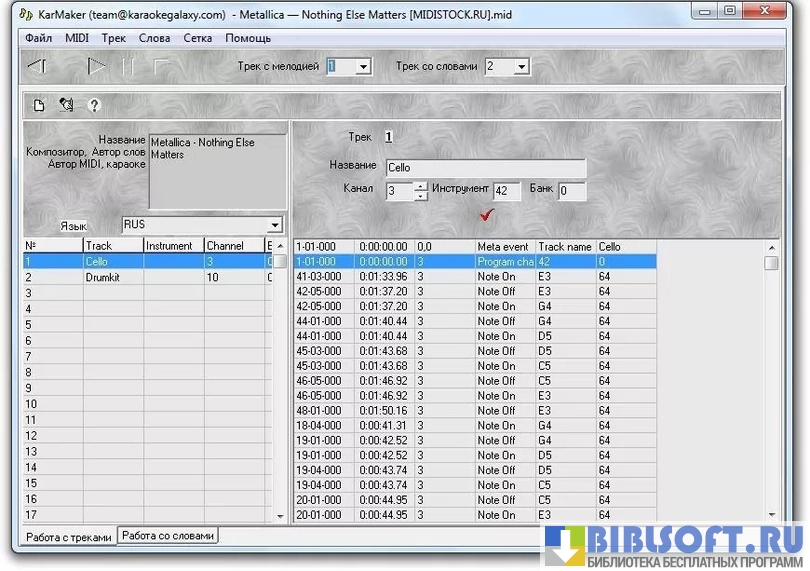This screenshot has width=810, height=571.
Task: Click the Инструмент field showing 42
Action: point(506,190)
